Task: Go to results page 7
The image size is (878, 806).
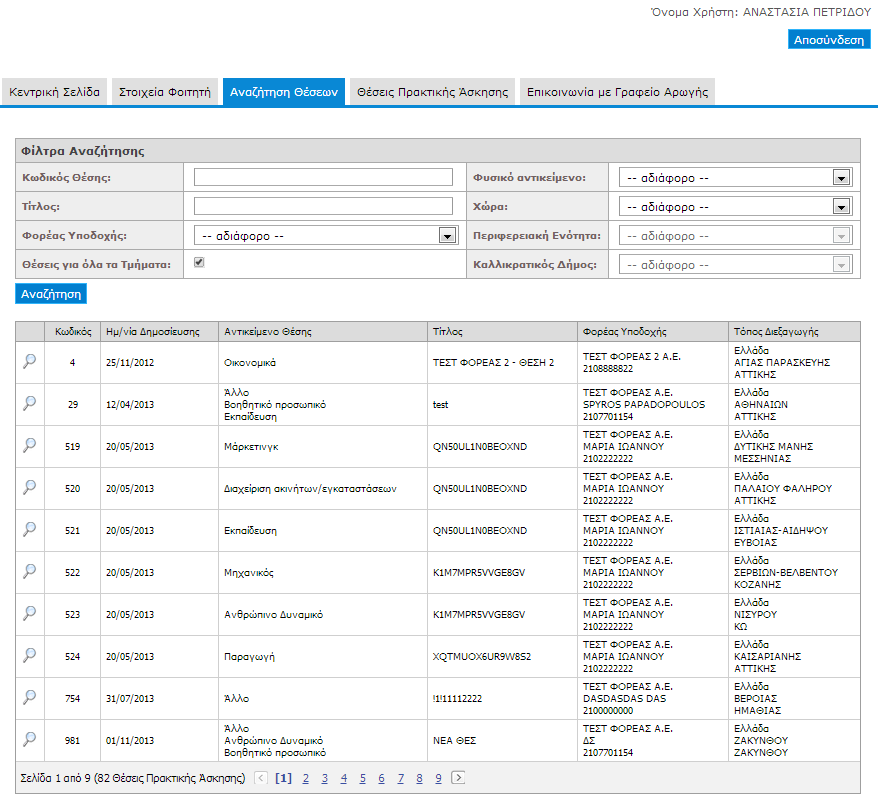Action: [x=400, y=778]
